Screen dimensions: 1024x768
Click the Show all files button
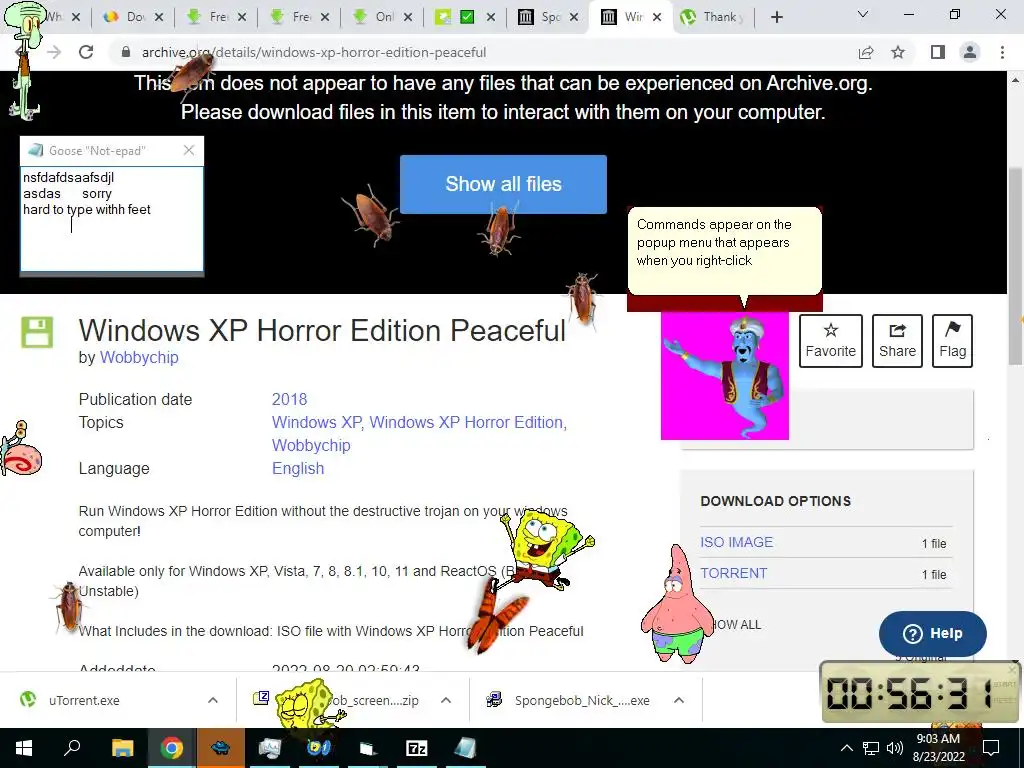click(503, 184)
